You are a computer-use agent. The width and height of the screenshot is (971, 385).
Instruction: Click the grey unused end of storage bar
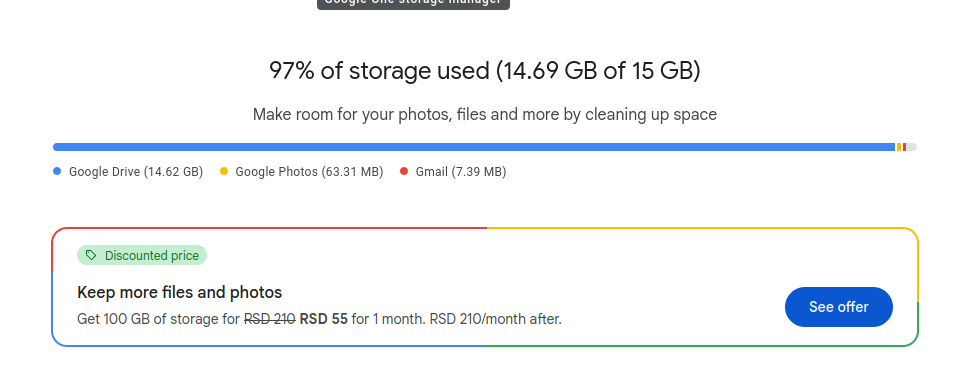[x=912, y=147]
